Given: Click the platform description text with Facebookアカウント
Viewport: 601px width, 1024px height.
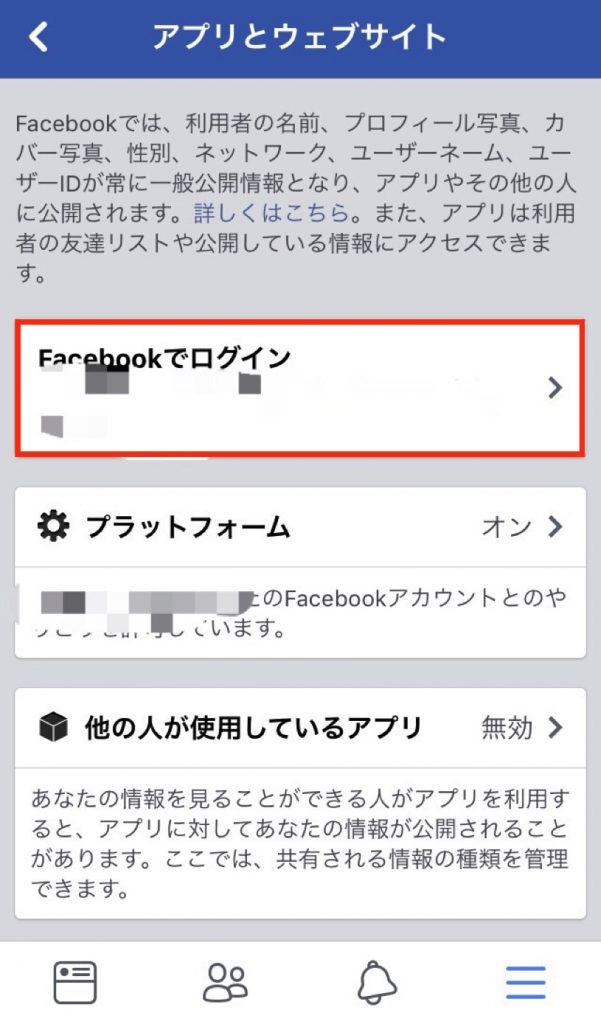Looking at the screenshot, I should pyautogui.click(x=300, y=613).
